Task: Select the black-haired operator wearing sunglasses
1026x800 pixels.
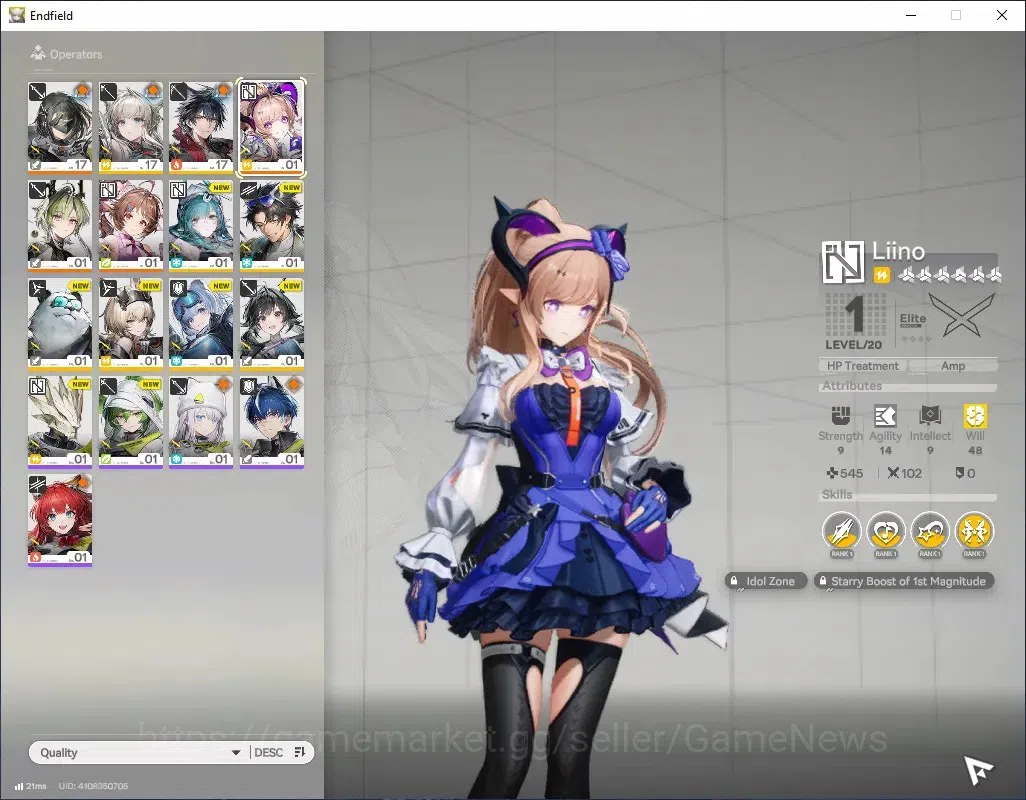Action: (272, 225)
